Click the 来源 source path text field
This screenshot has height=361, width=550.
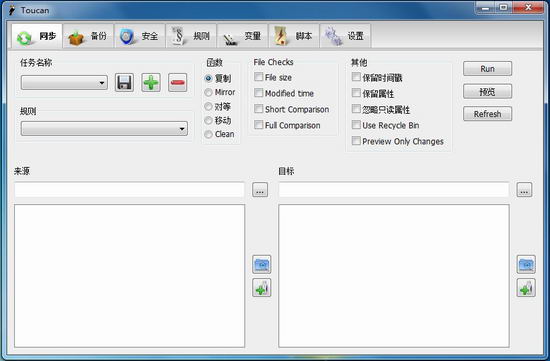click(129, 190)
